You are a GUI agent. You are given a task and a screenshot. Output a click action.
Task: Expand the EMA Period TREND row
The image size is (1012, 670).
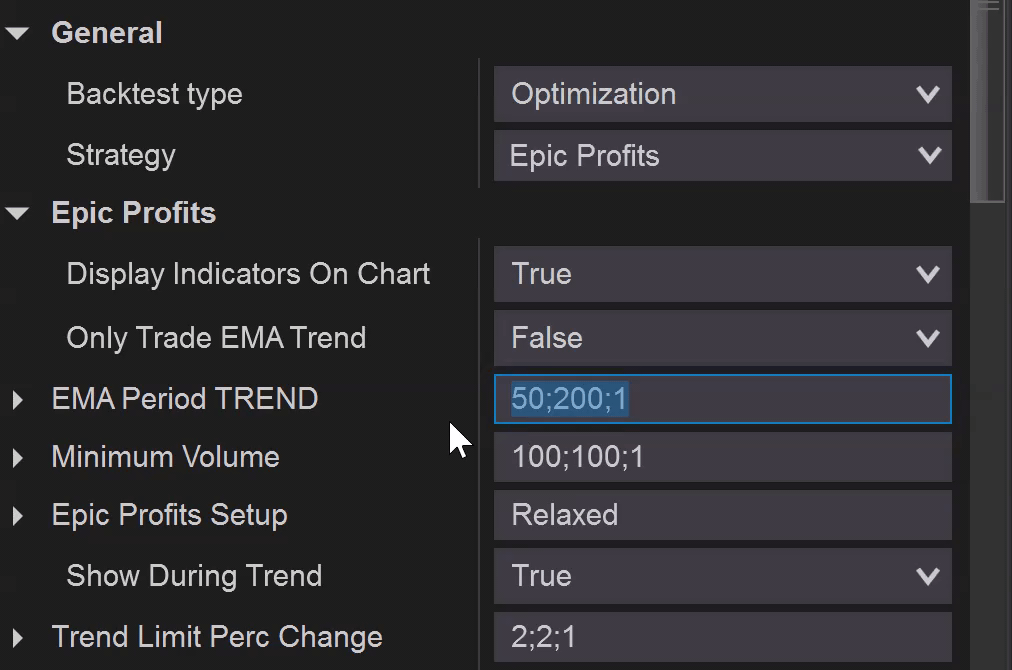click(x=17, y=400)
